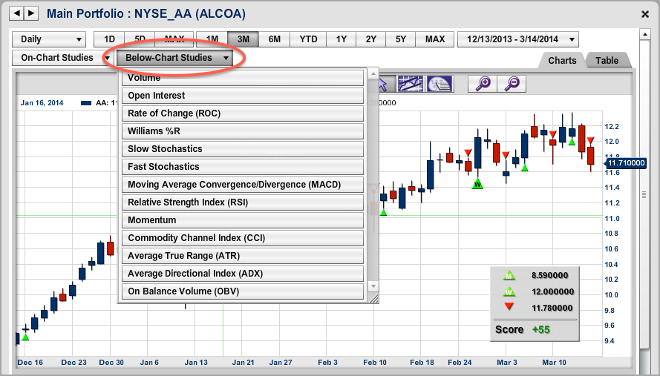Screen dimensions: 660x376
Task: Click the Dec 16 axis date label
Action: coord(30,363)
